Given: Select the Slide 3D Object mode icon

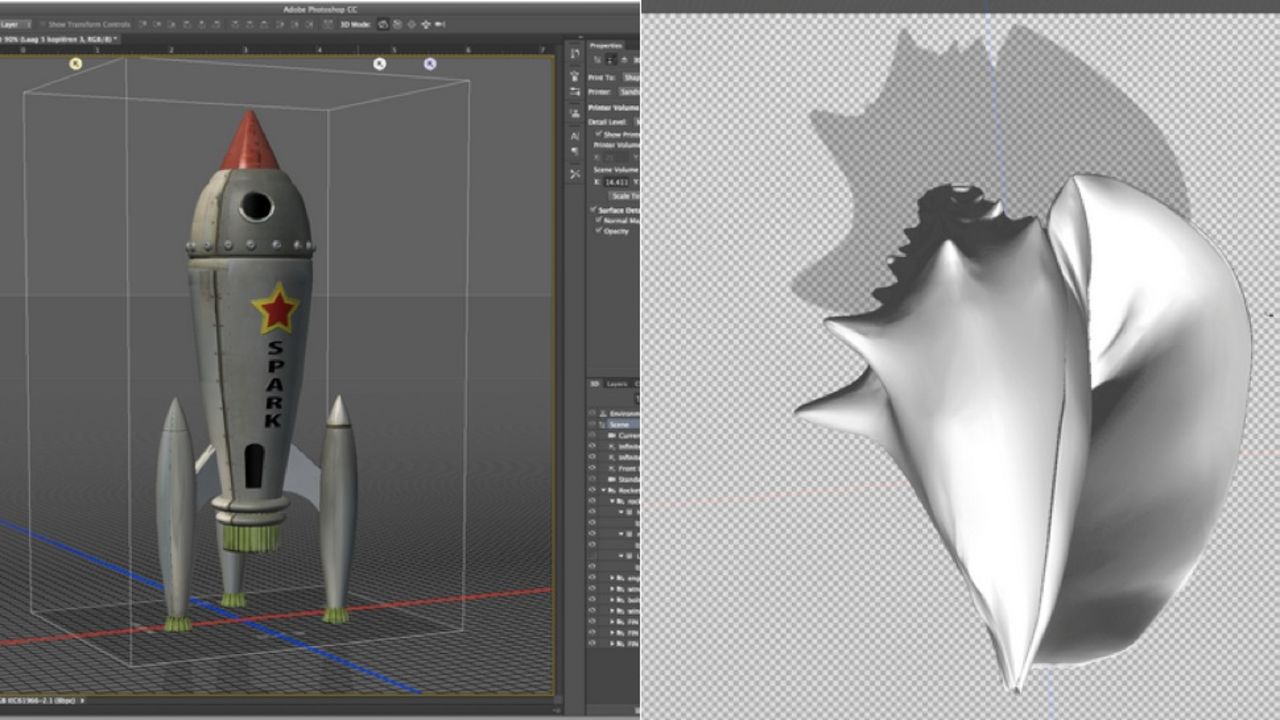Looking at the screenshot, I should (427, 24).
